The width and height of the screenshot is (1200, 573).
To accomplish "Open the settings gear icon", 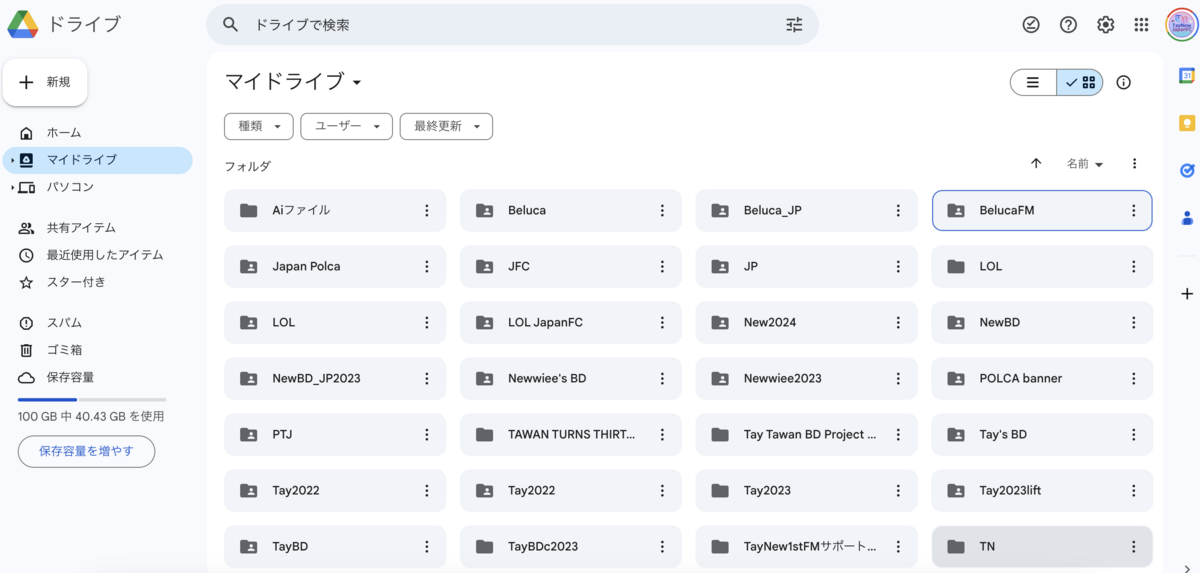I will [x=1105, y=25].
